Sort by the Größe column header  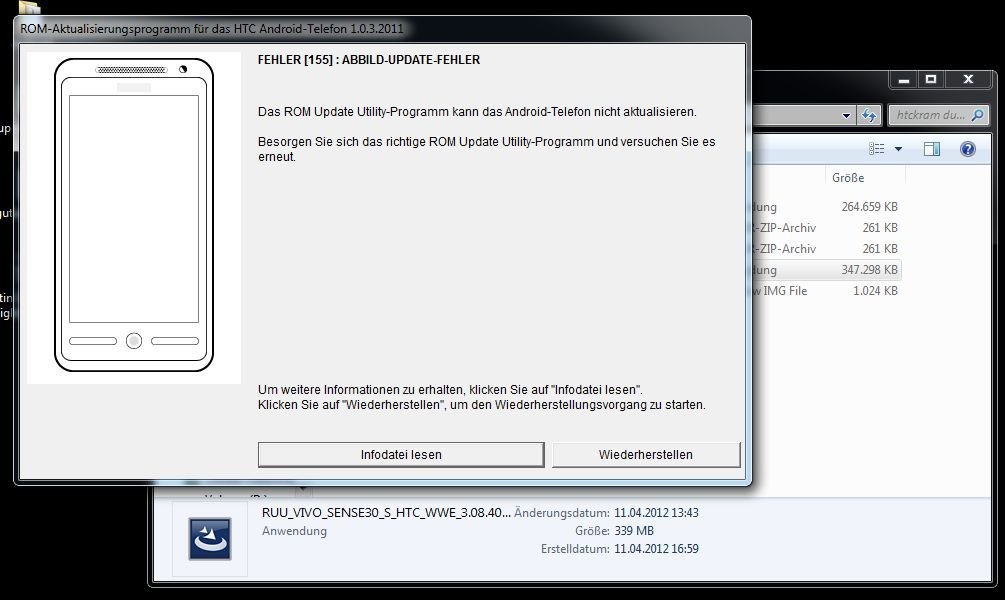pos(848,178)
